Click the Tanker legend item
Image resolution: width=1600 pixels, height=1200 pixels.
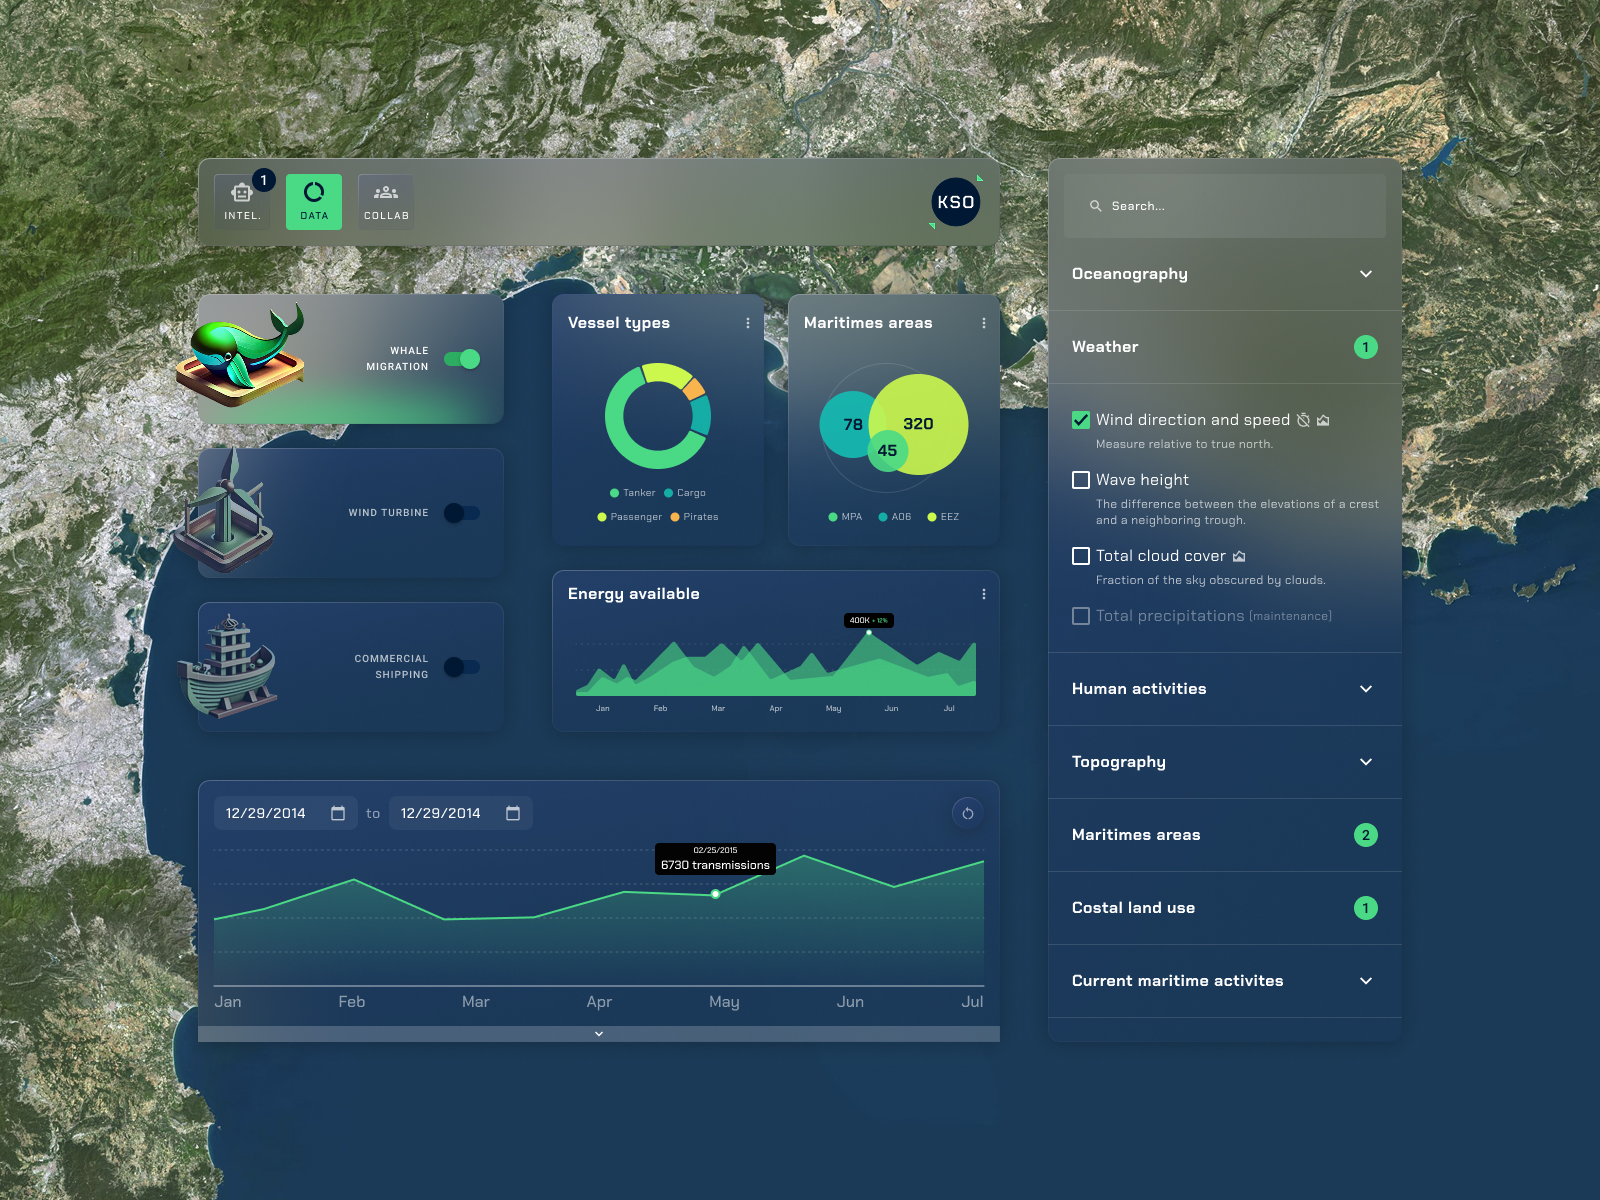pos(632,493)
